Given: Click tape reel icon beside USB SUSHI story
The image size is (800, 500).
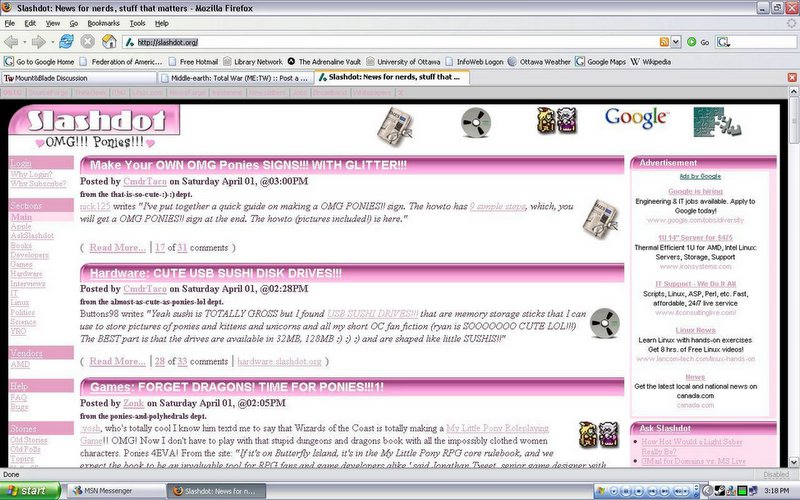Looking at the screenshot, I should coord(605,322).
